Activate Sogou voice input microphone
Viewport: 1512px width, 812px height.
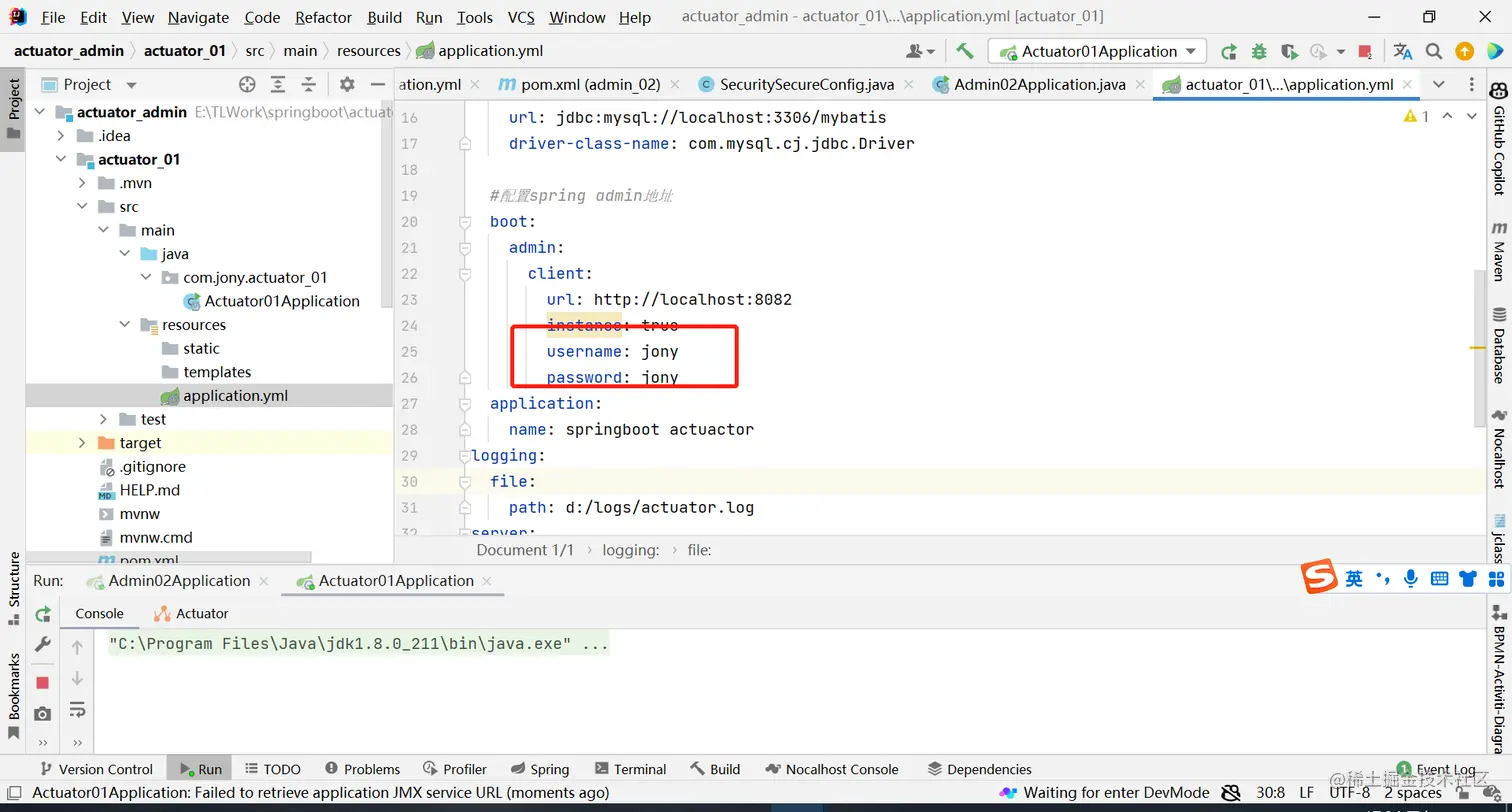tap(1411, 578)
